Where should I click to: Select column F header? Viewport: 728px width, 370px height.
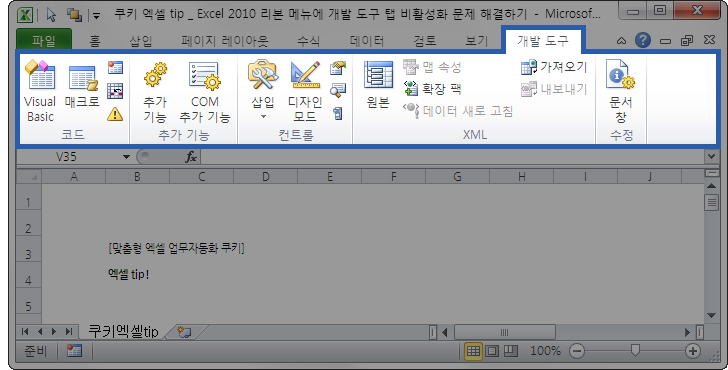393,176
